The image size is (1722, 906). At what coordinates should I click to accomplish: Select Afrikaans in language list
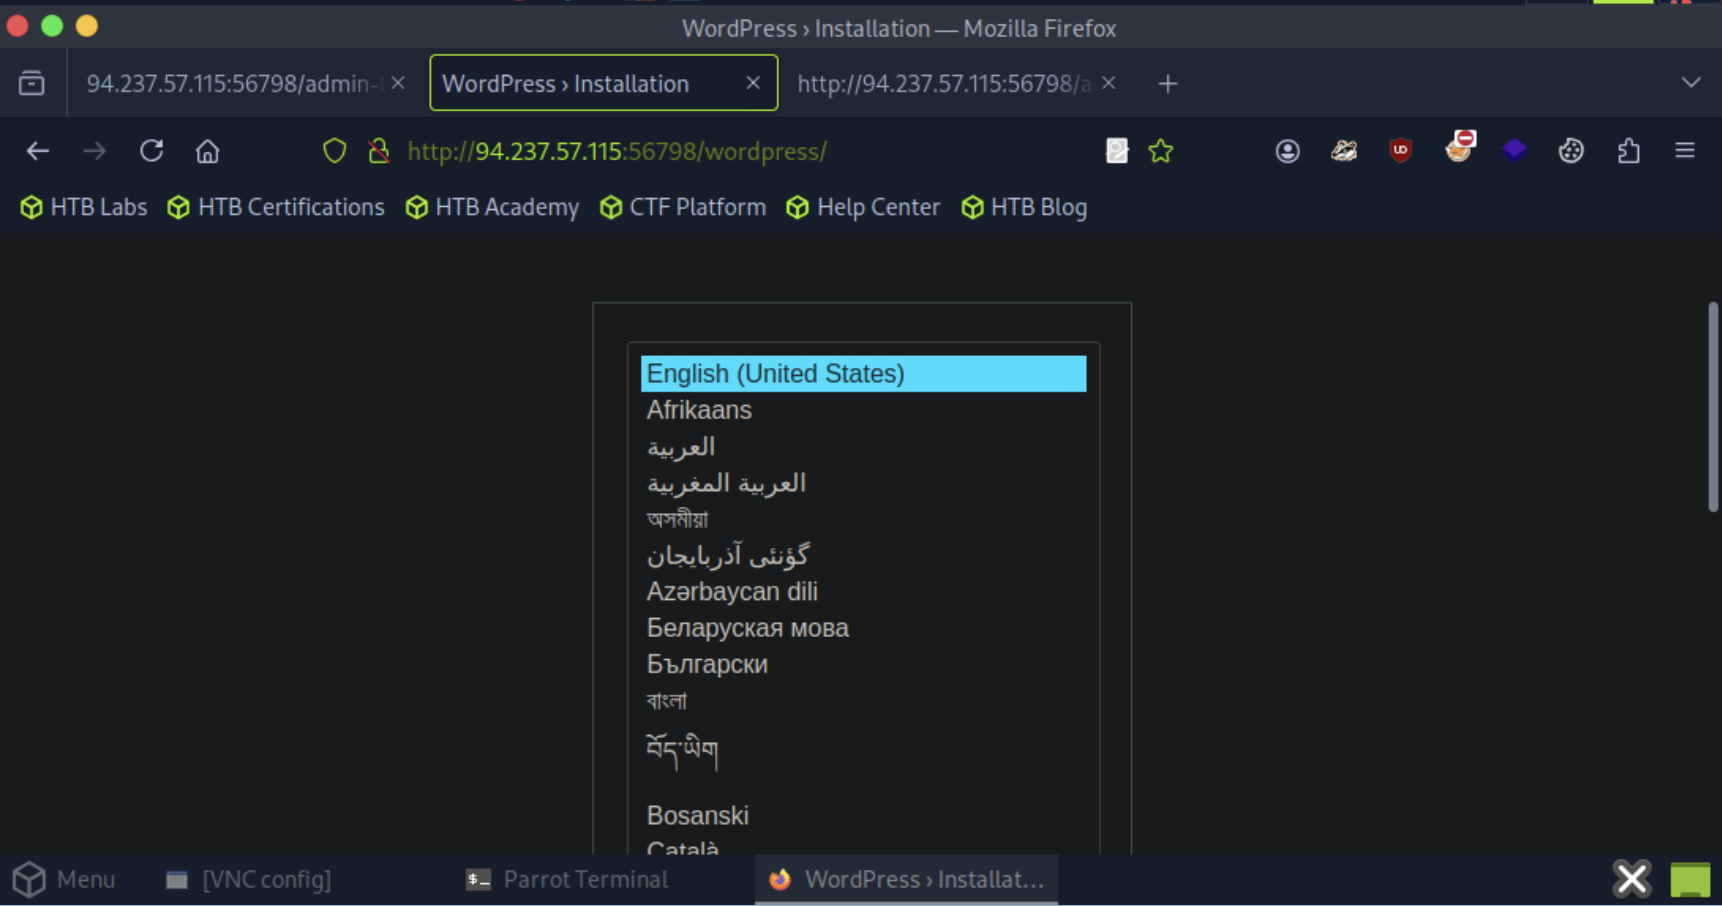coord(863,410)
